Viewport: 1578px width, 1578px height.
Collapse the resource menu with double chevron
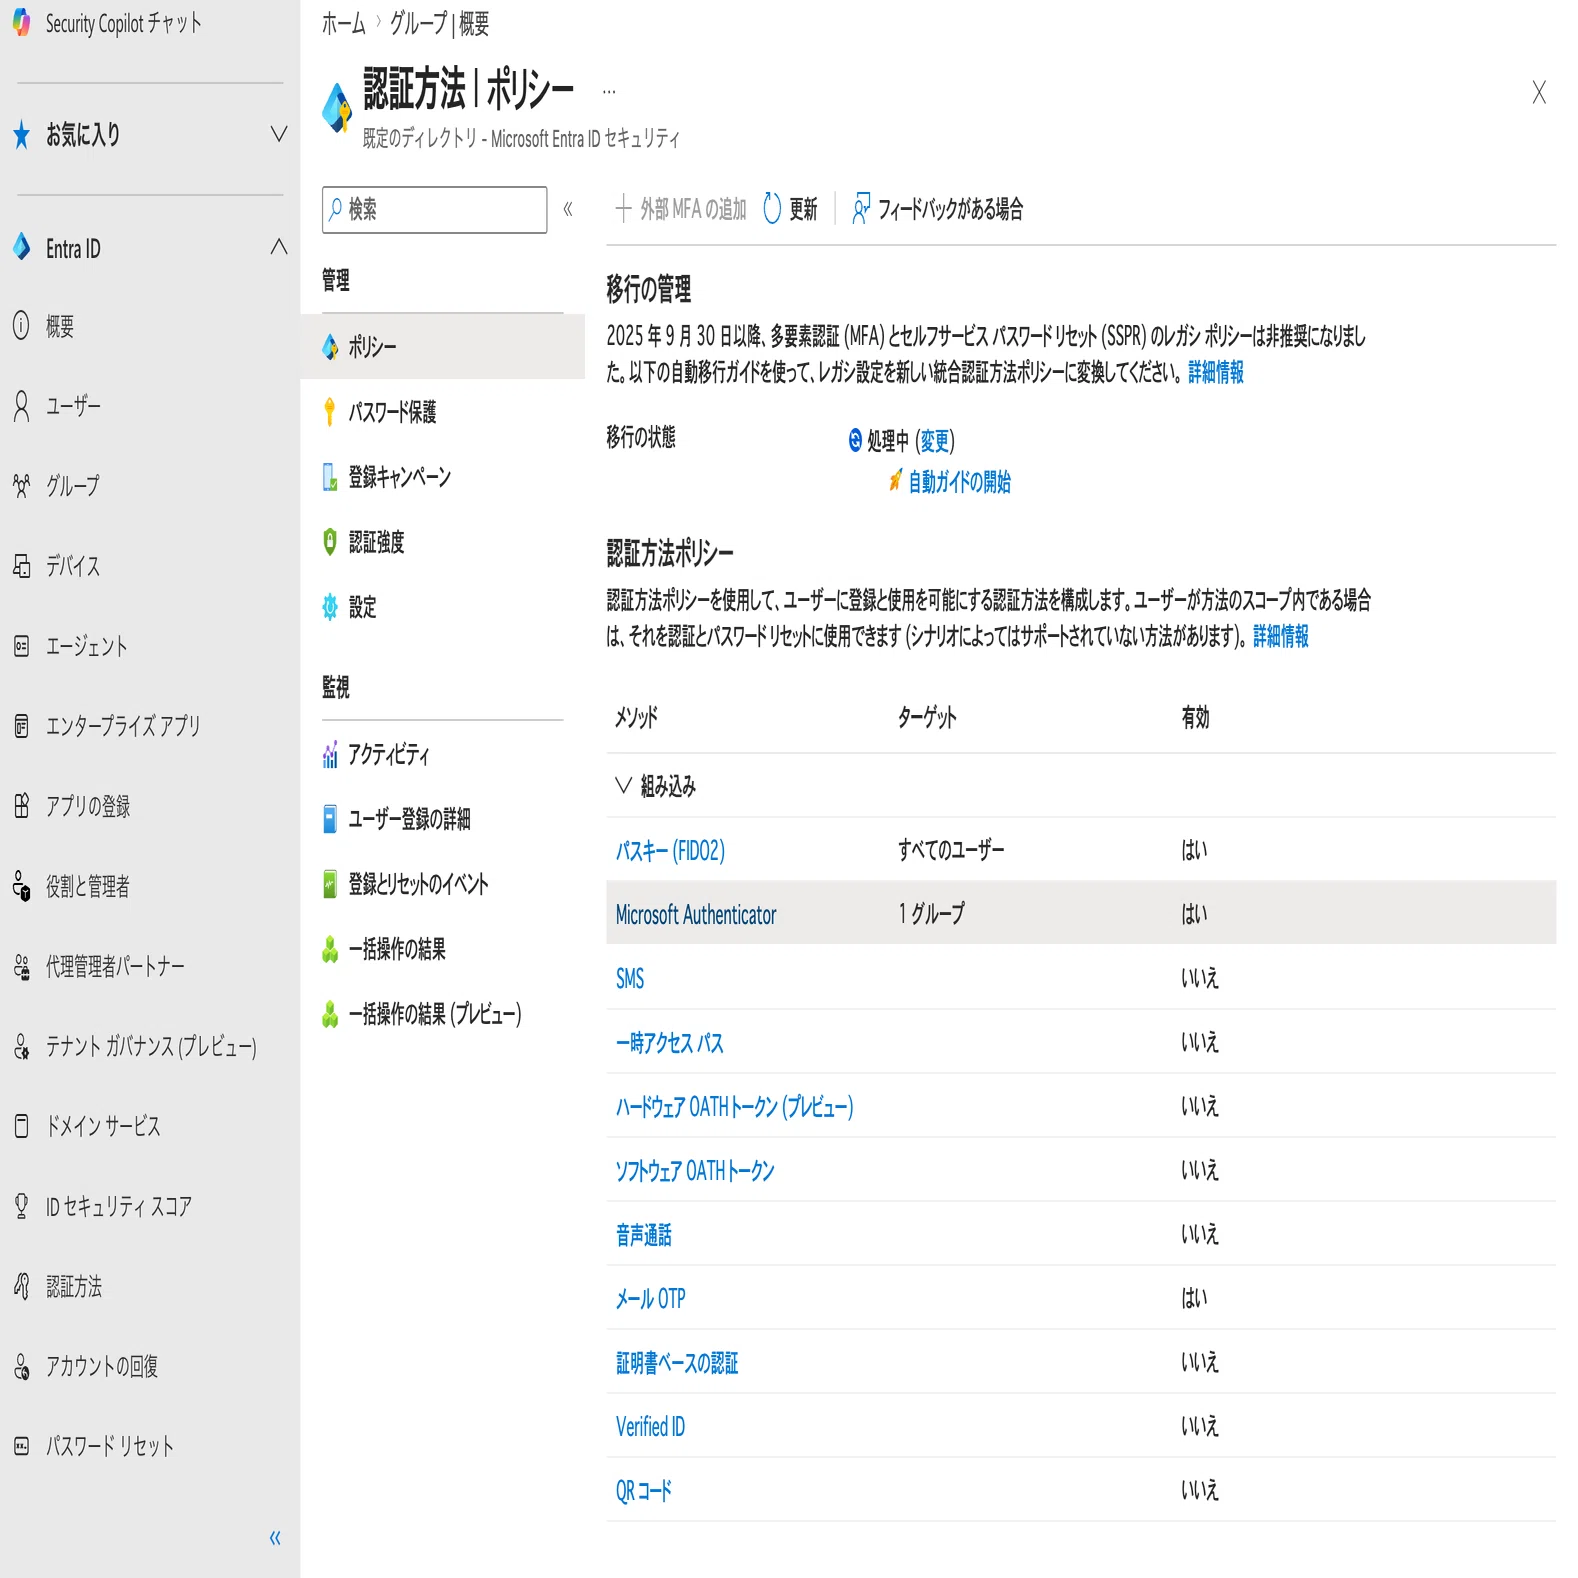point(568,209)
